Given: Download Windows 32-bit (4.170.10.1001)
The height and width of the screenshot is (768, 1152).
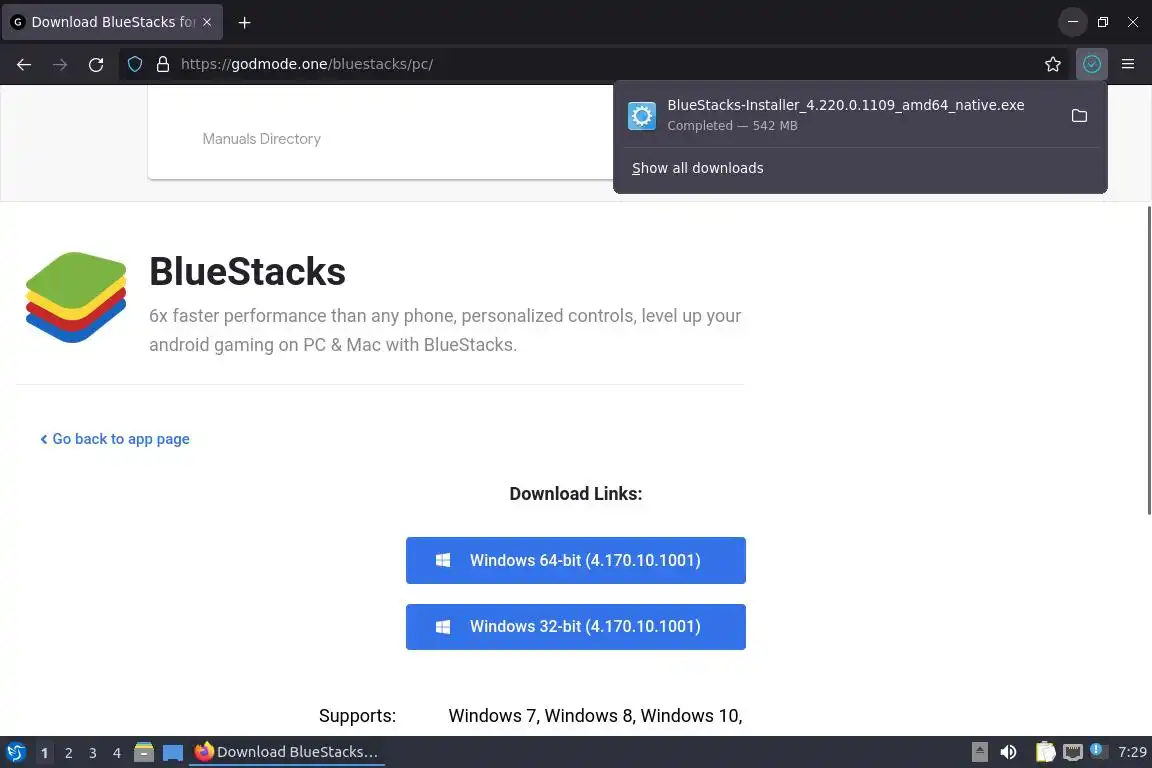Looking at the screenshot, I should pyautogui.click(x=575, y=627).
